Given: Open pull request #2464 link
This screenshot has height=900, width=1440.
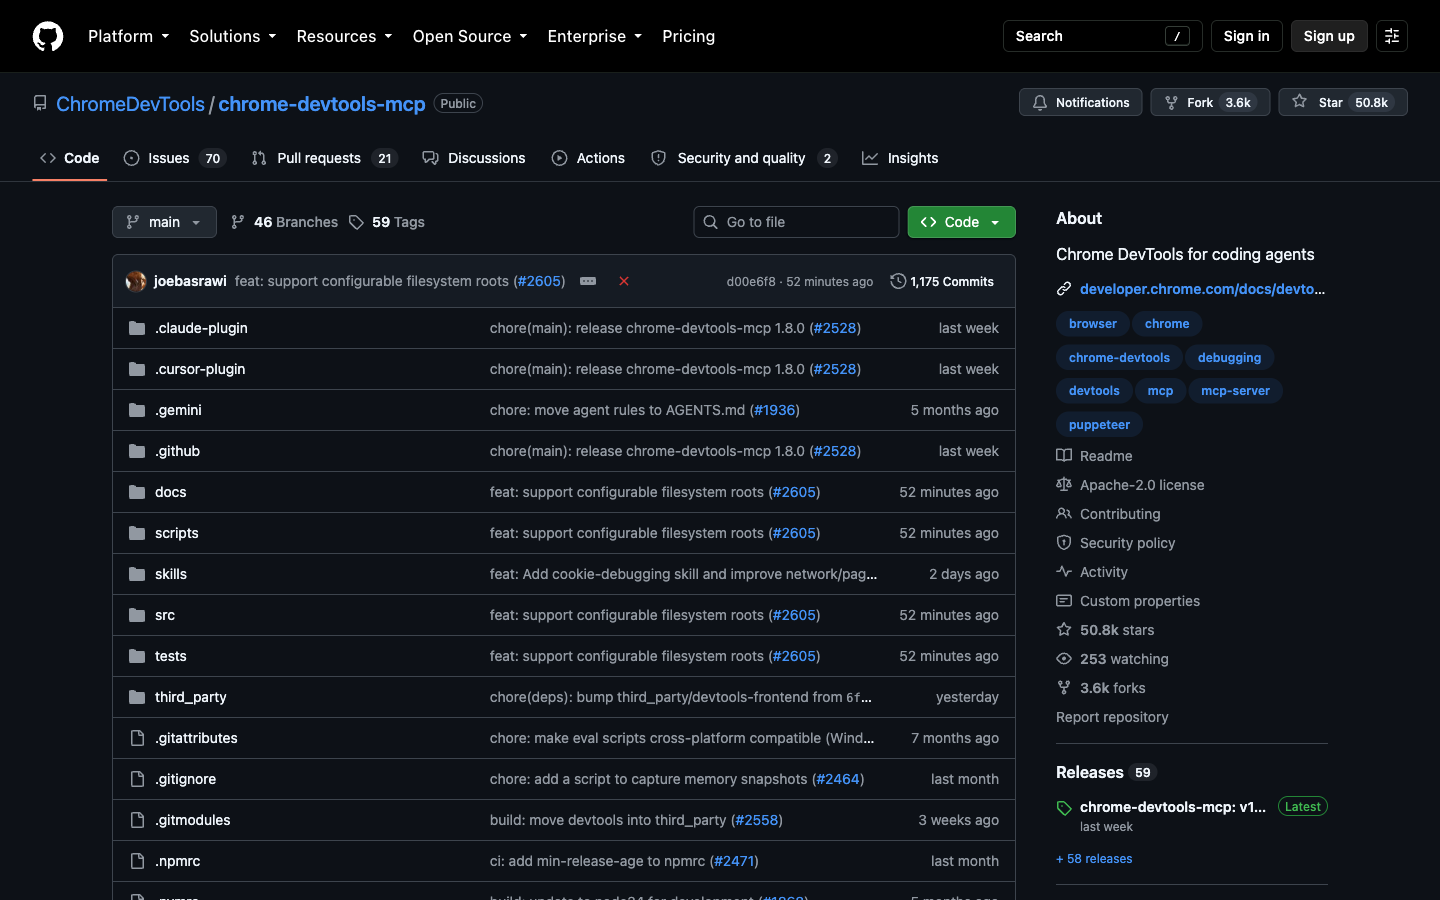Looking at the screenshot, I should [x=838, y=779].
